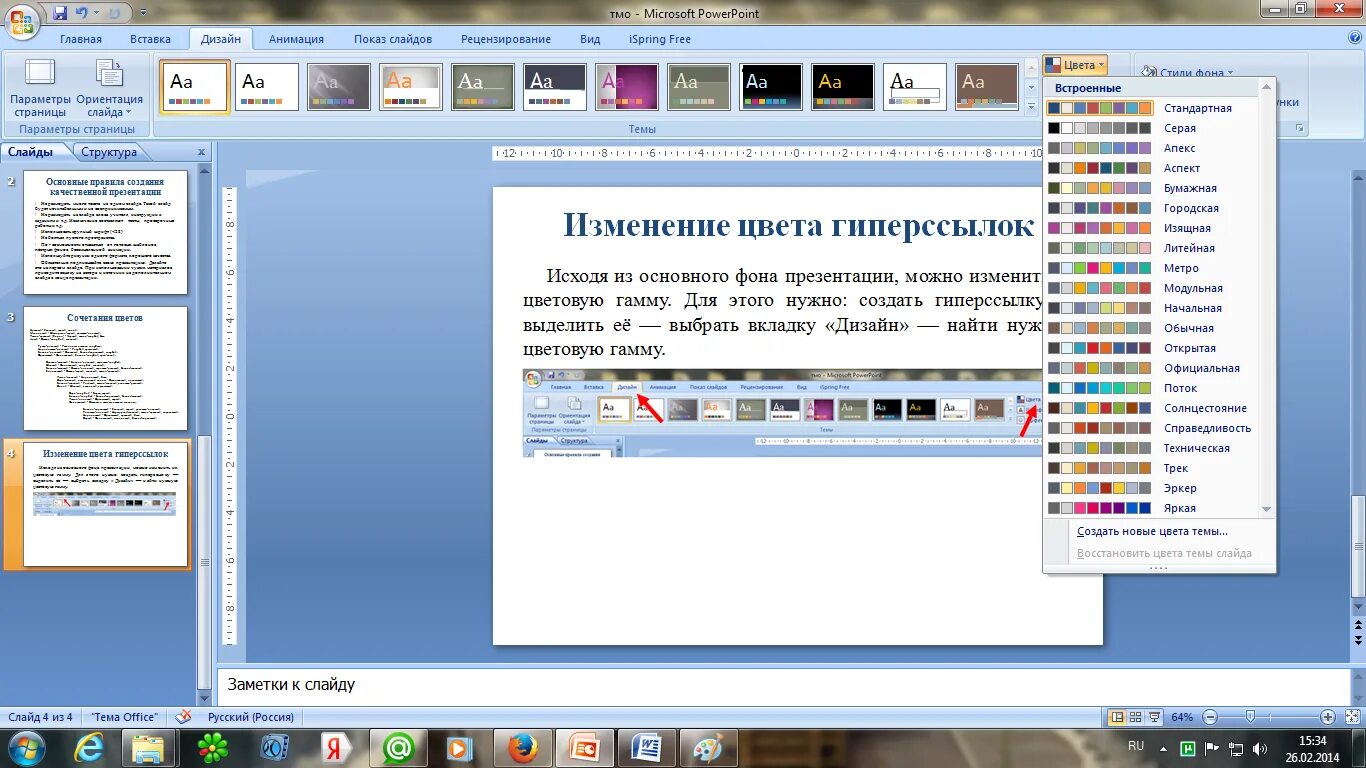Switch to the Структура pane tab
This screenshot has height=768, width=1366.
click(109, 152)
